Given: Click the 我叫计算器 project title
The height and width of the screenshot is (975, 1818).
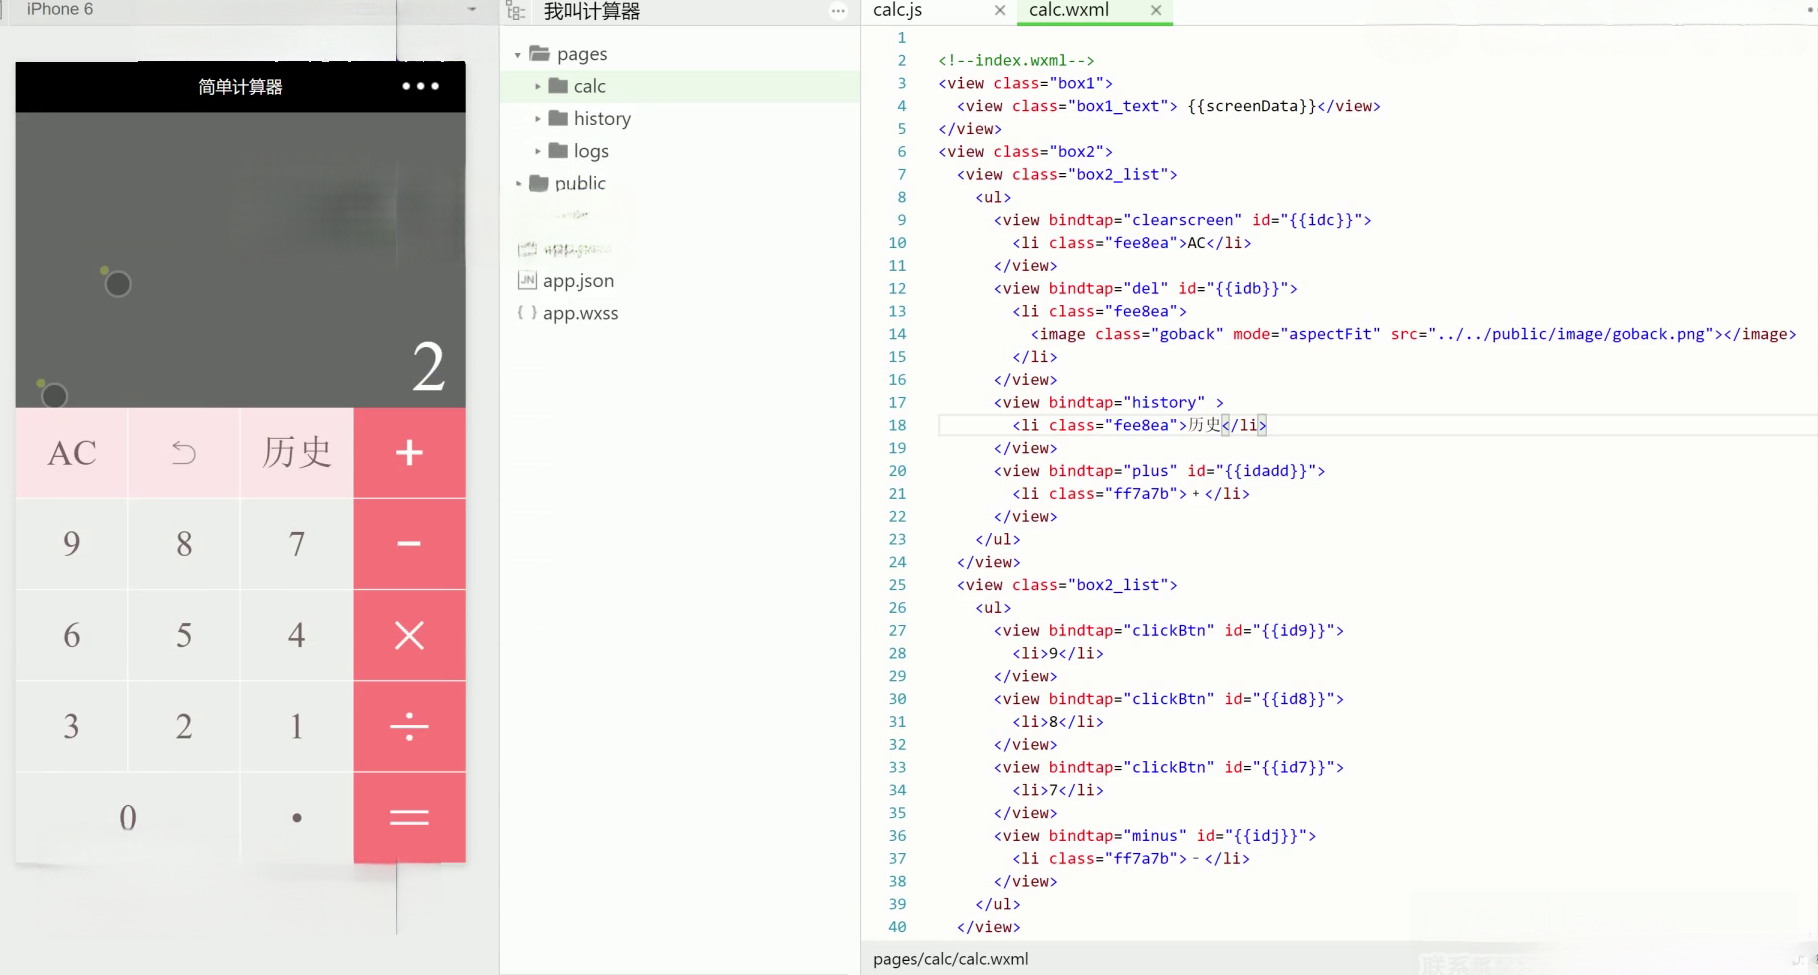Looking at the screenshot, I should coord(592,11).
